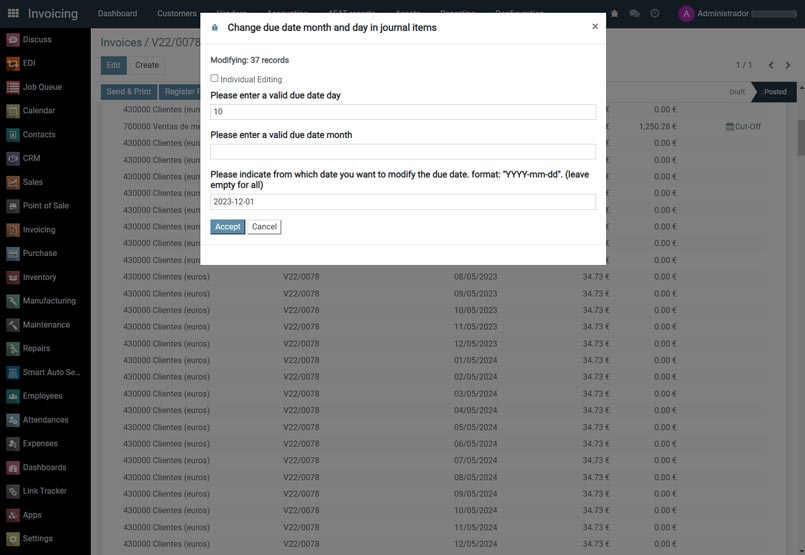Click 700000 Ventas de me... row
The height and width of the screenshot is (555, 805).
pyautogui.click(x=162, y=126)
